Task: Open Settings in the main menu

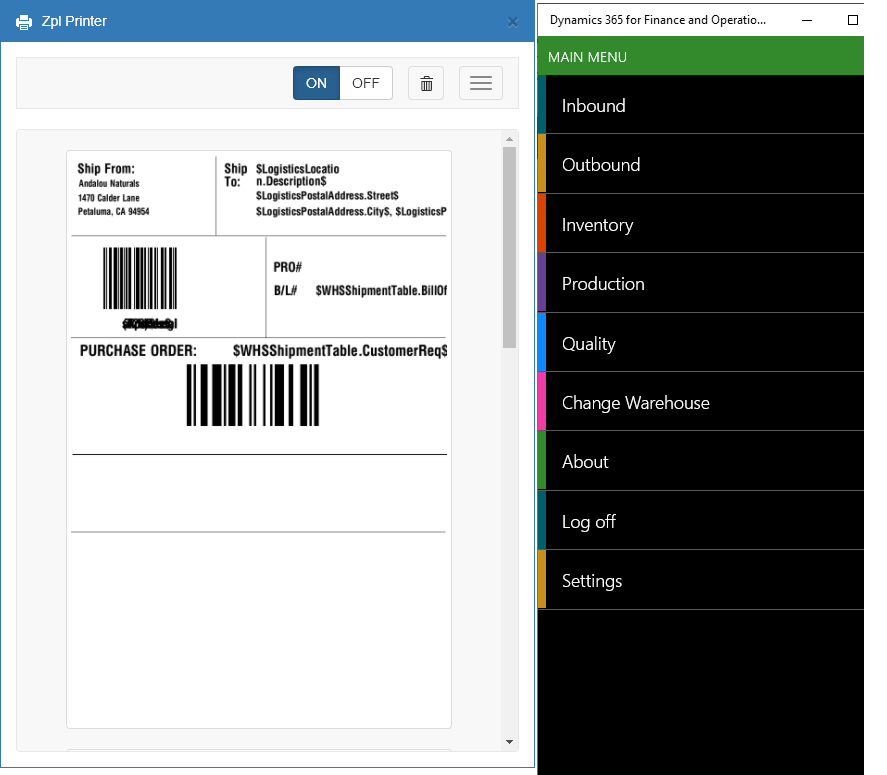Action: 700,580
